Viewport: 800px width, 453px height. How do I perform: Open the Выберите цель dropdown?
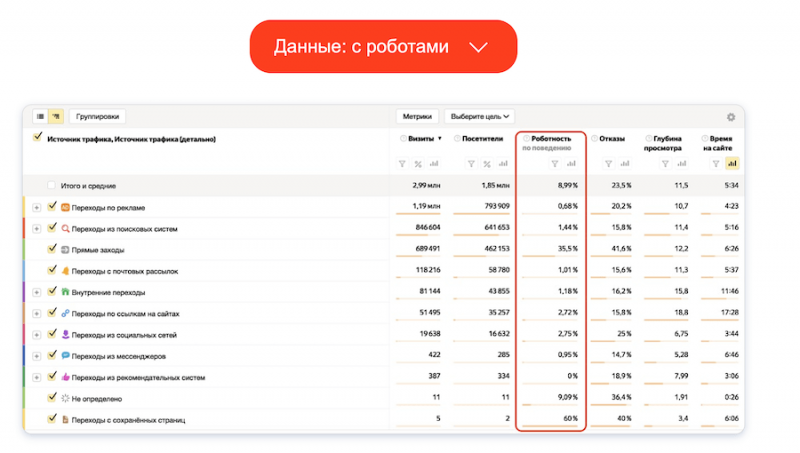coord(479,117)
